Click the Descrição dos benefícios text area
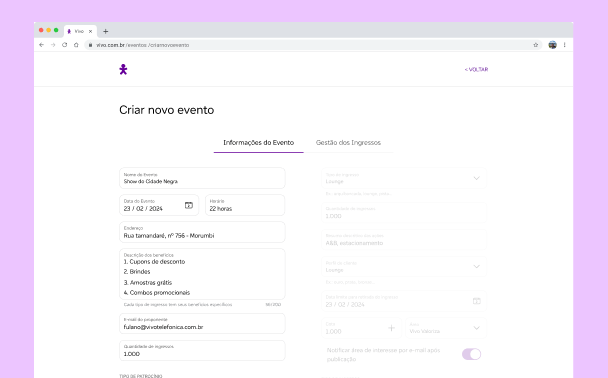This screenshot has height=378, width=608. click(202, 274)
